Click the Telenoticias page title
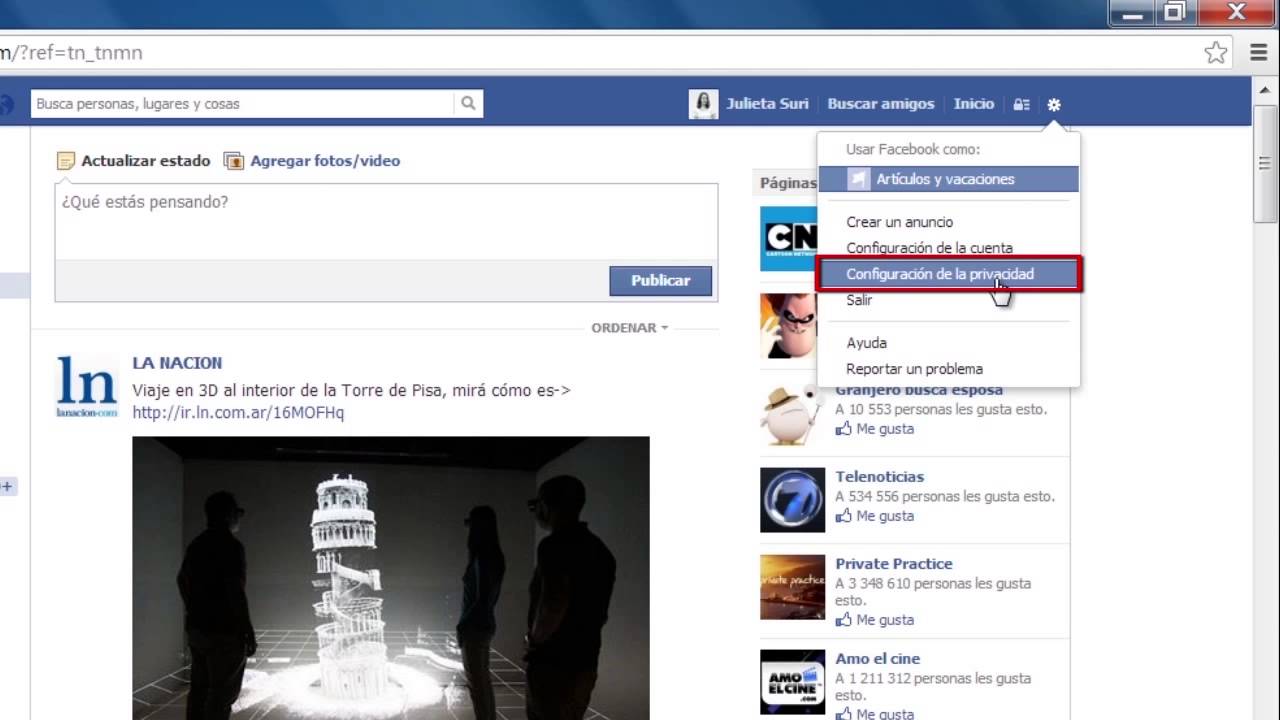 (x=880, y=477)
